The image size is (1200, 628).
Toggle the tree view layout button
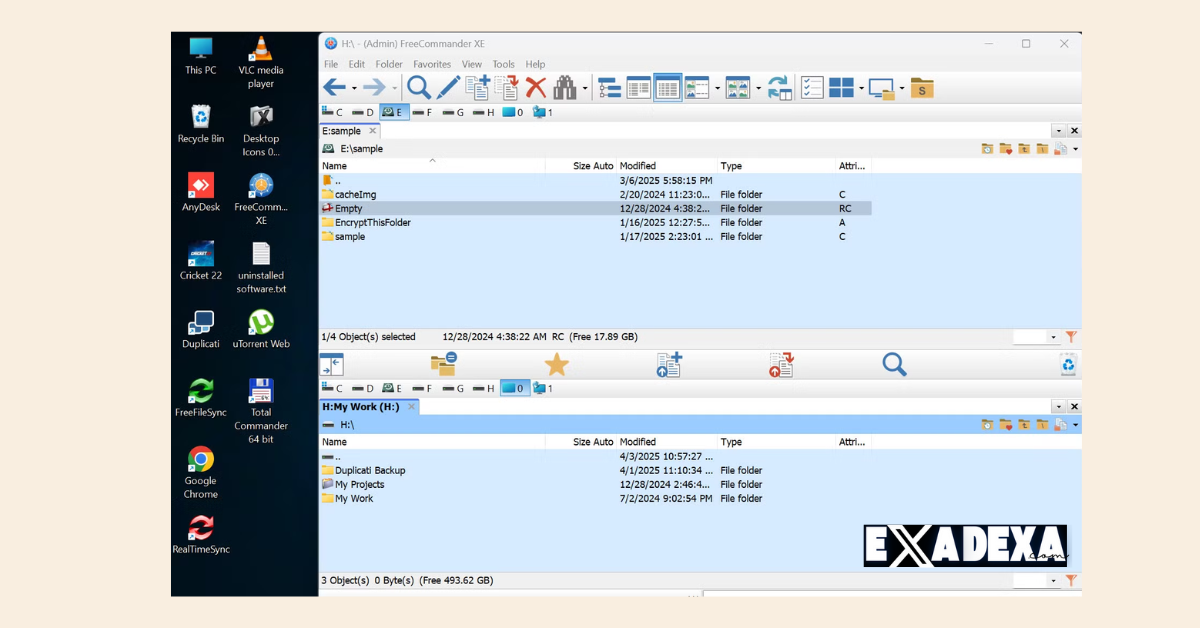[610, 88]
